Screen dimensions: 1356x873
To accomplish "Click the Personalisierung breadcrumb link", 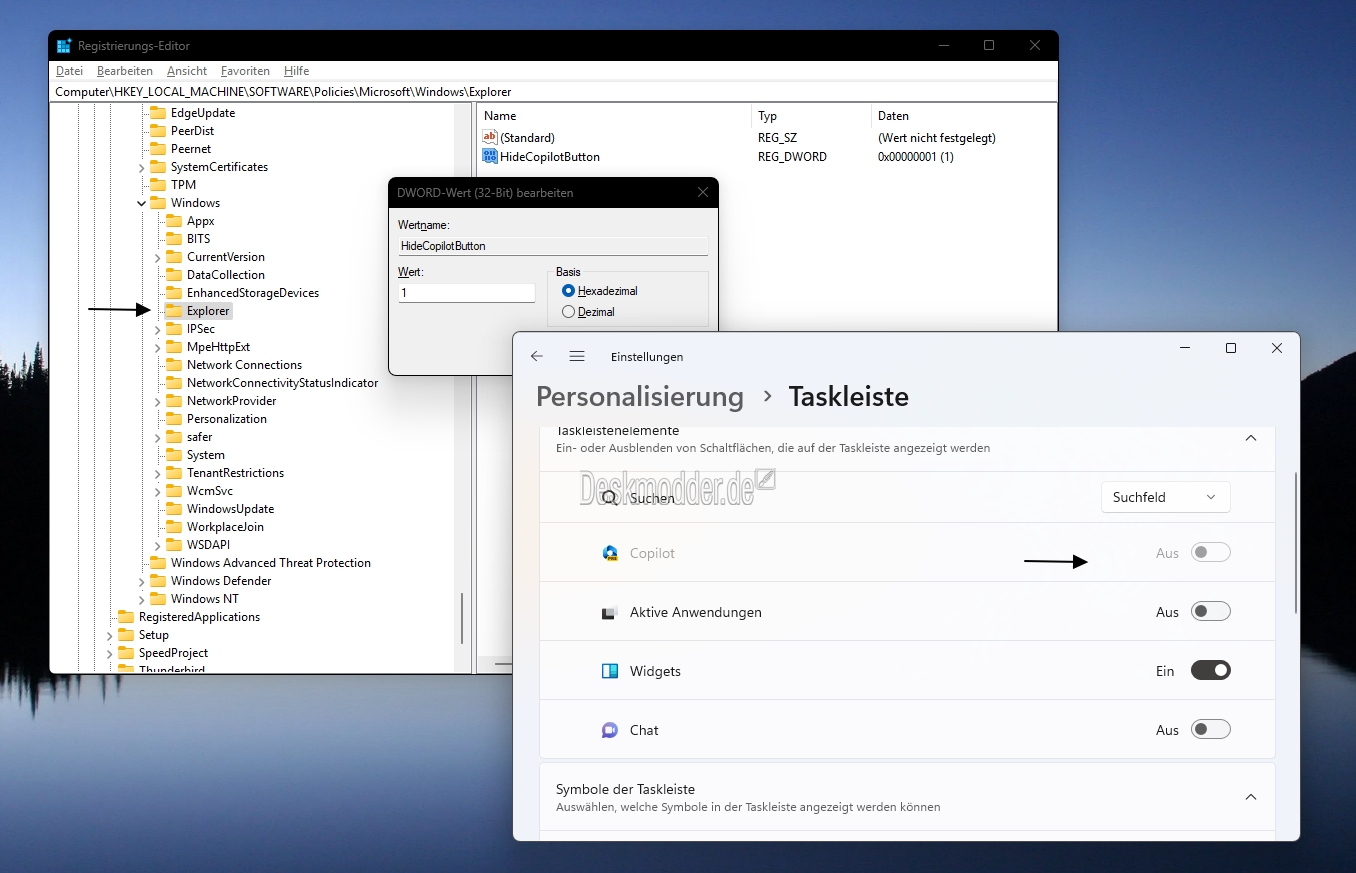I will [x=640, y=397].
